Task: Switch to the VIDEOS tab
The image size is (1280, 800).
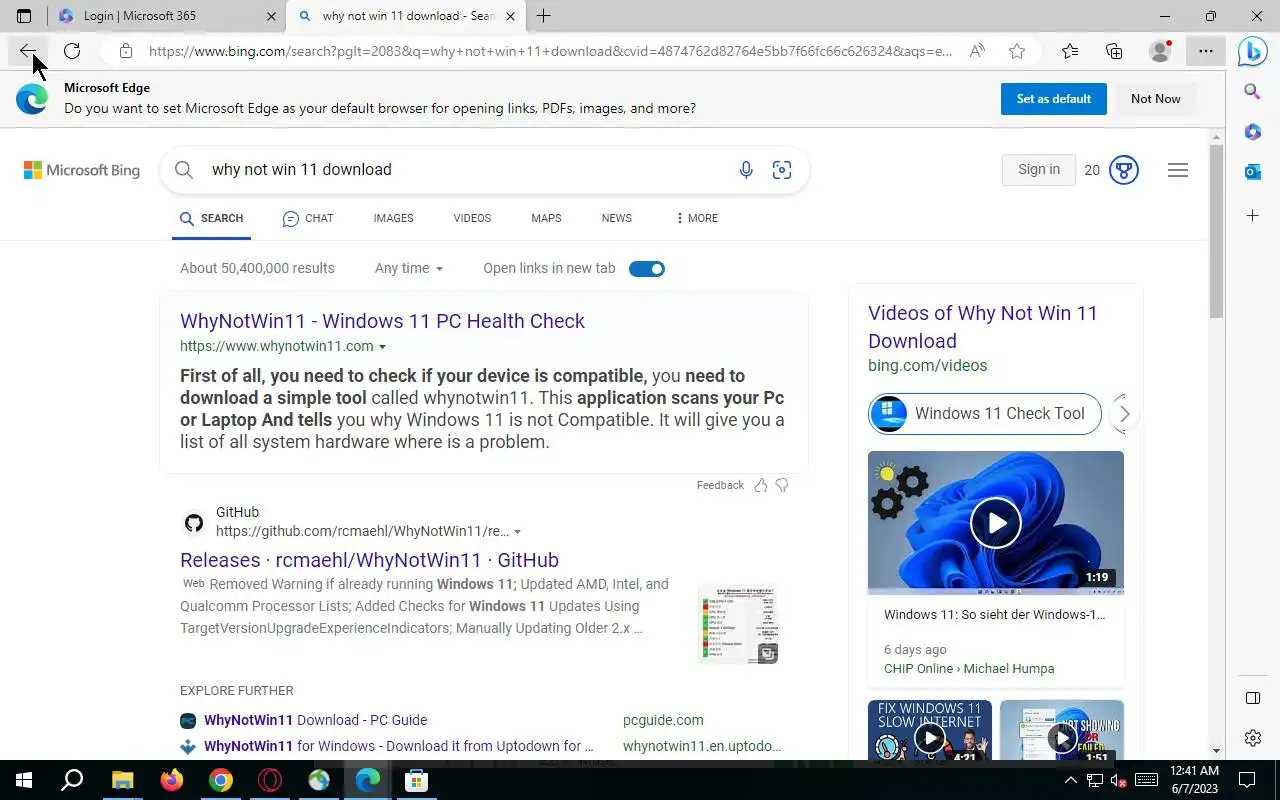Action: (472, 218)
